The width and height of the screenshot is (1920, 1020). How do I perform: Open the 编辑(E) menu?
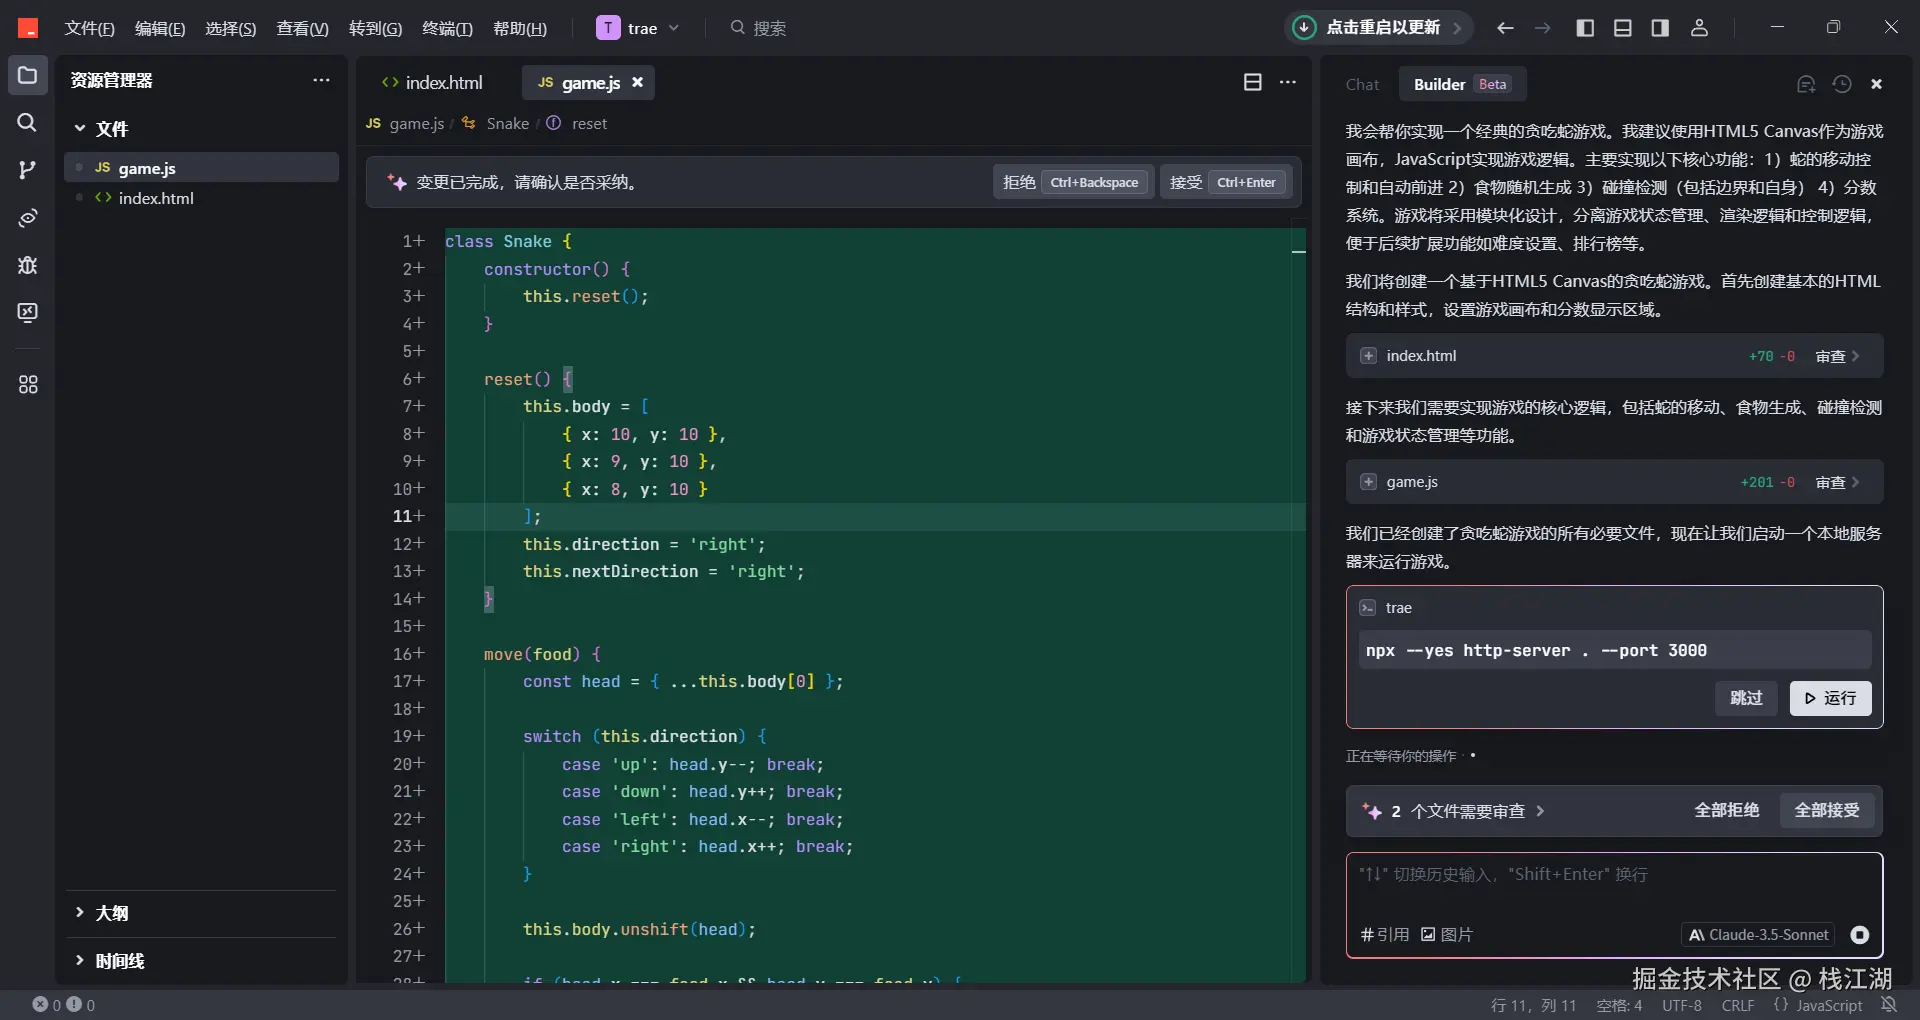[160, 28]
